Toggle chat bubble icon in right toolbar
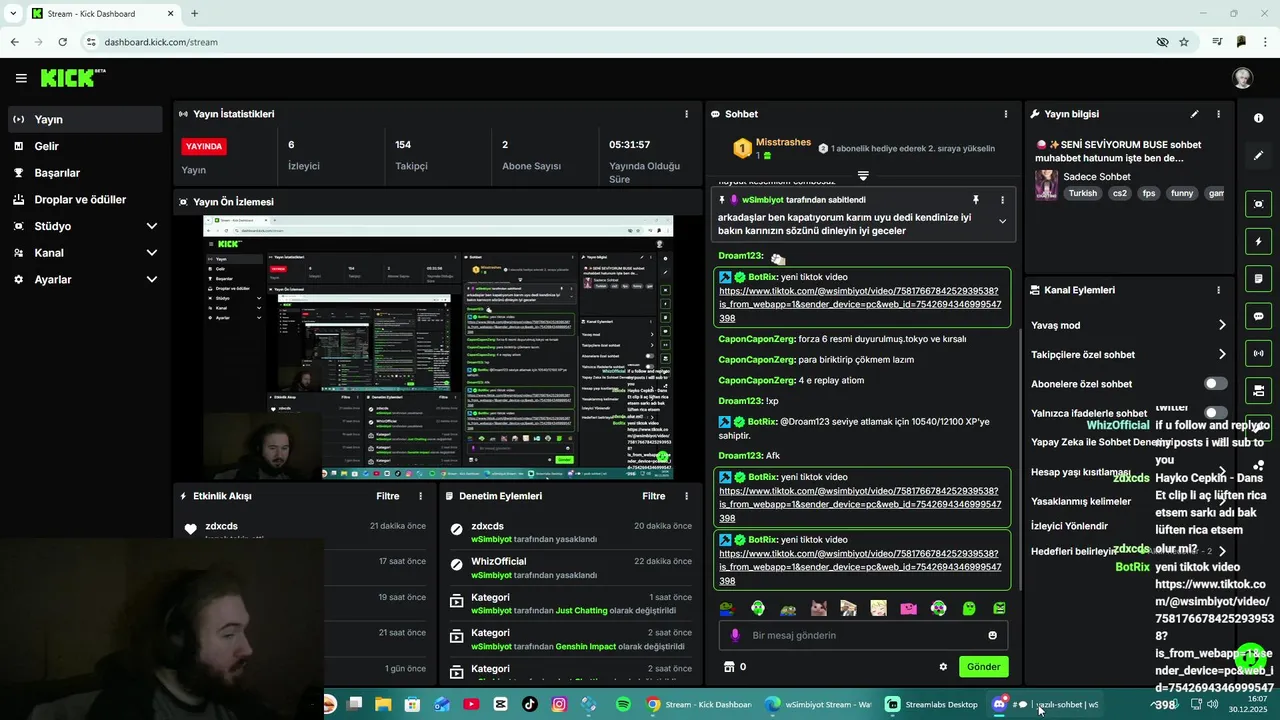 tap(1258, 316)
